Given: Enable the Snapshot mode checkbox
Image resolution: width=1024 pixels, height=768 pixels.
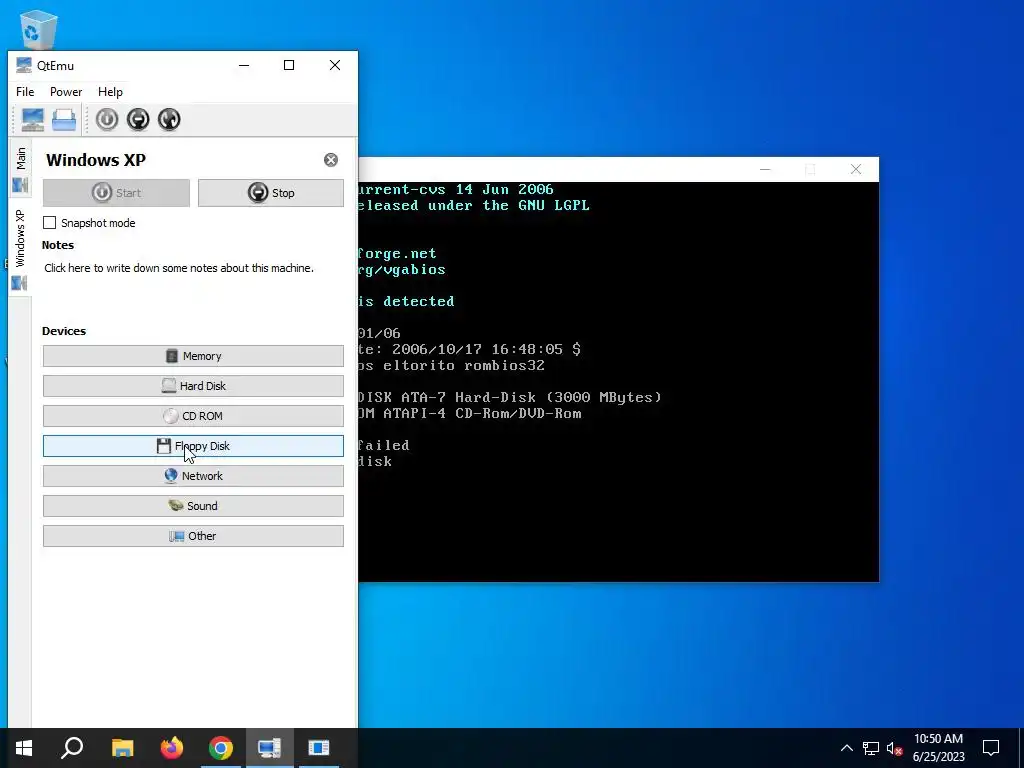Looking at the screenshot, I should click(50, 223).
